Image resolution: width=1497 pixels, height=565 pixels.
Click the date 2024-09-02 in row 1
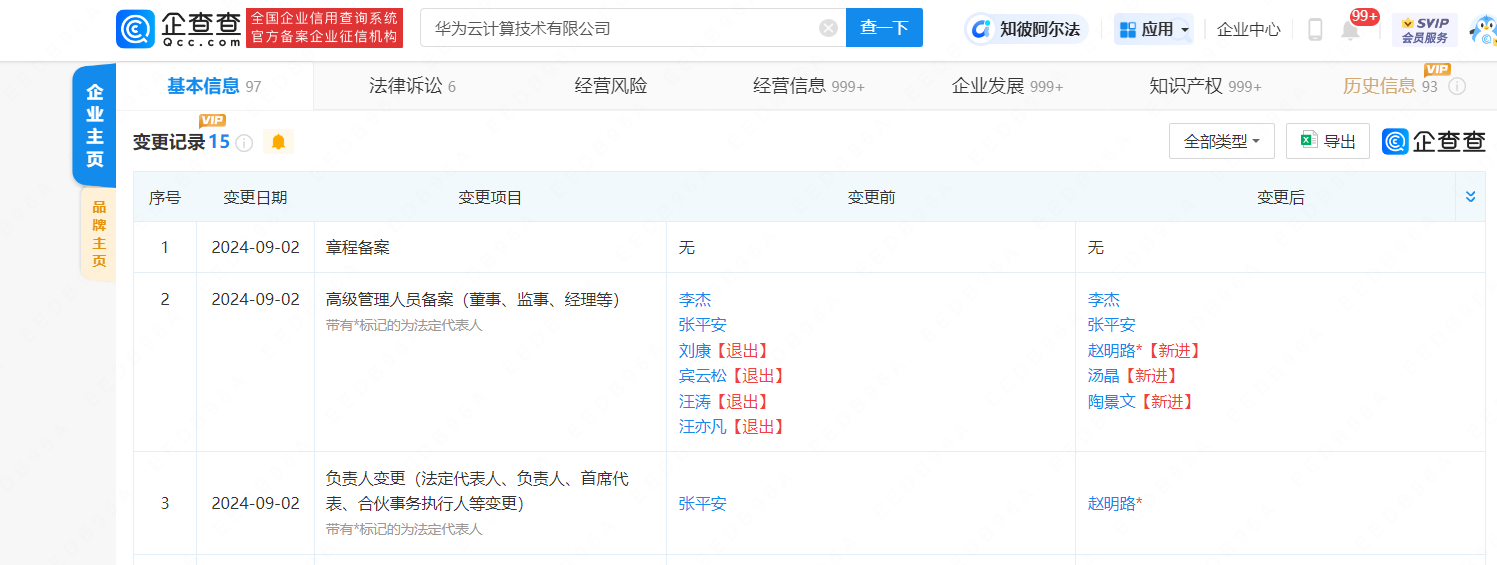pos(255,247)
